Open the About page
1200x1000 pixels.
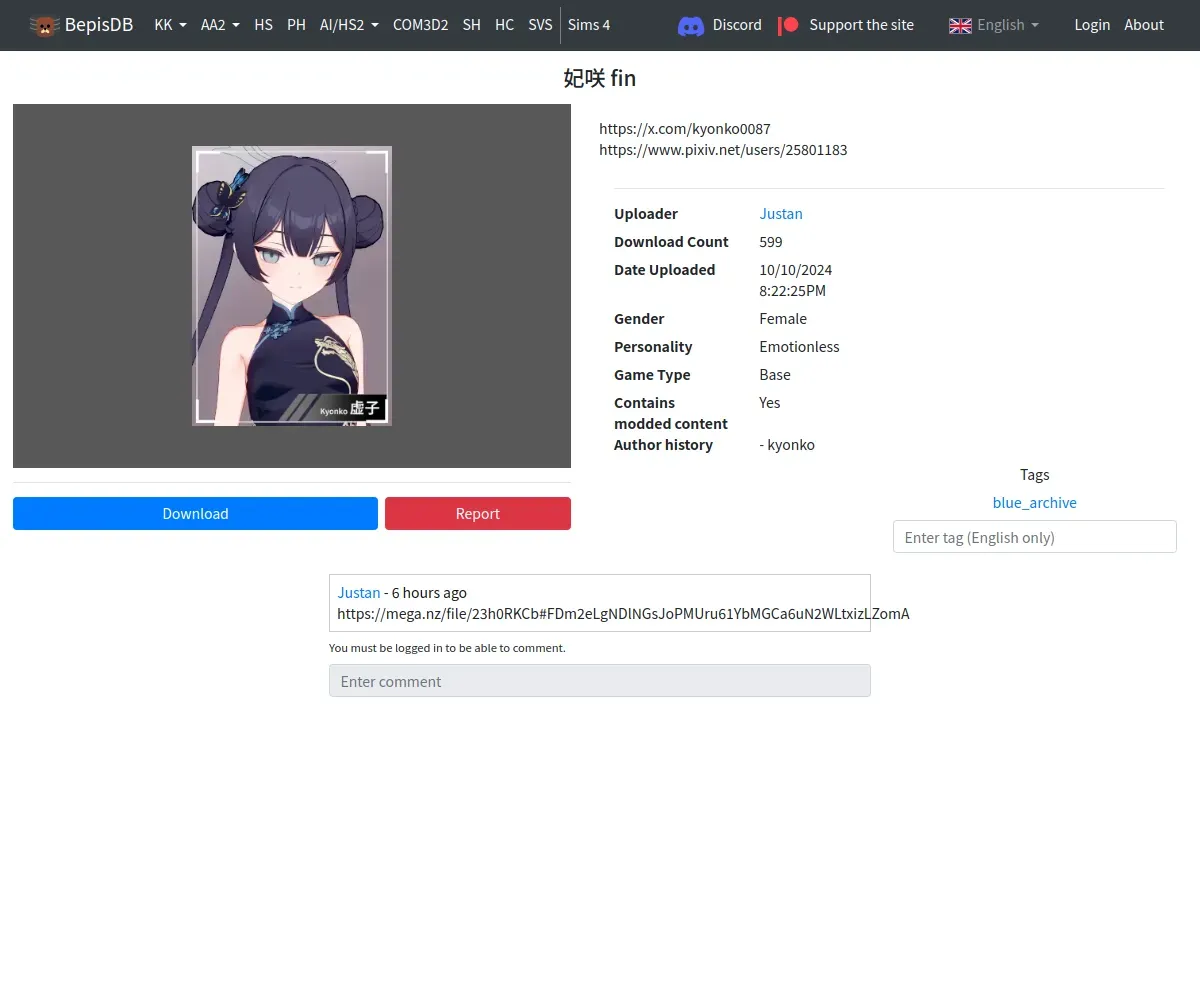click(x=1144, y=25)
